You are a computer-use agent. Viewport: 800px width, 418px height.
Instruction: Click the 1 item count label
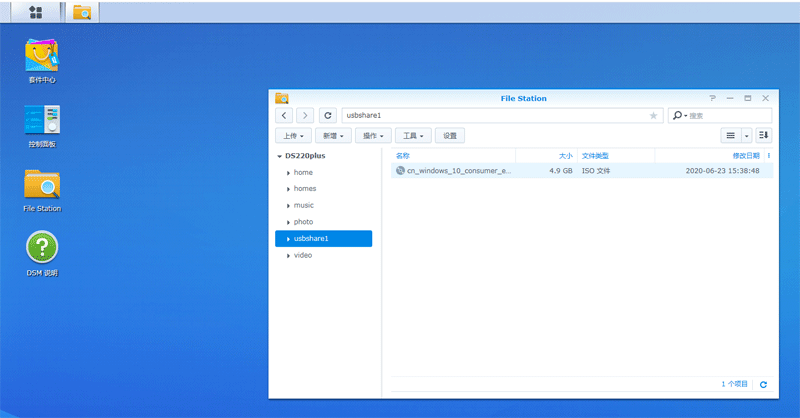tap(734, 384)
